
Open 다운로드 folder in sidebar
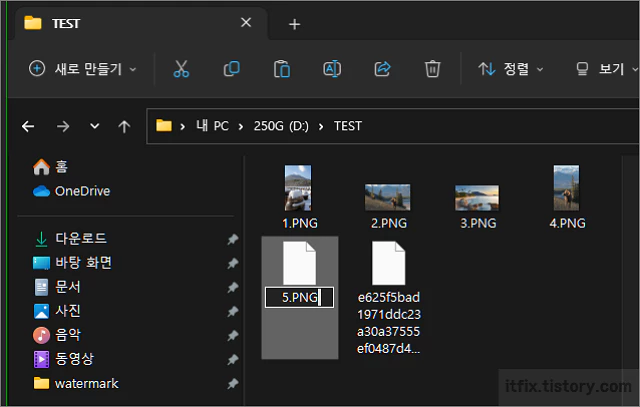tap(70, 238)
